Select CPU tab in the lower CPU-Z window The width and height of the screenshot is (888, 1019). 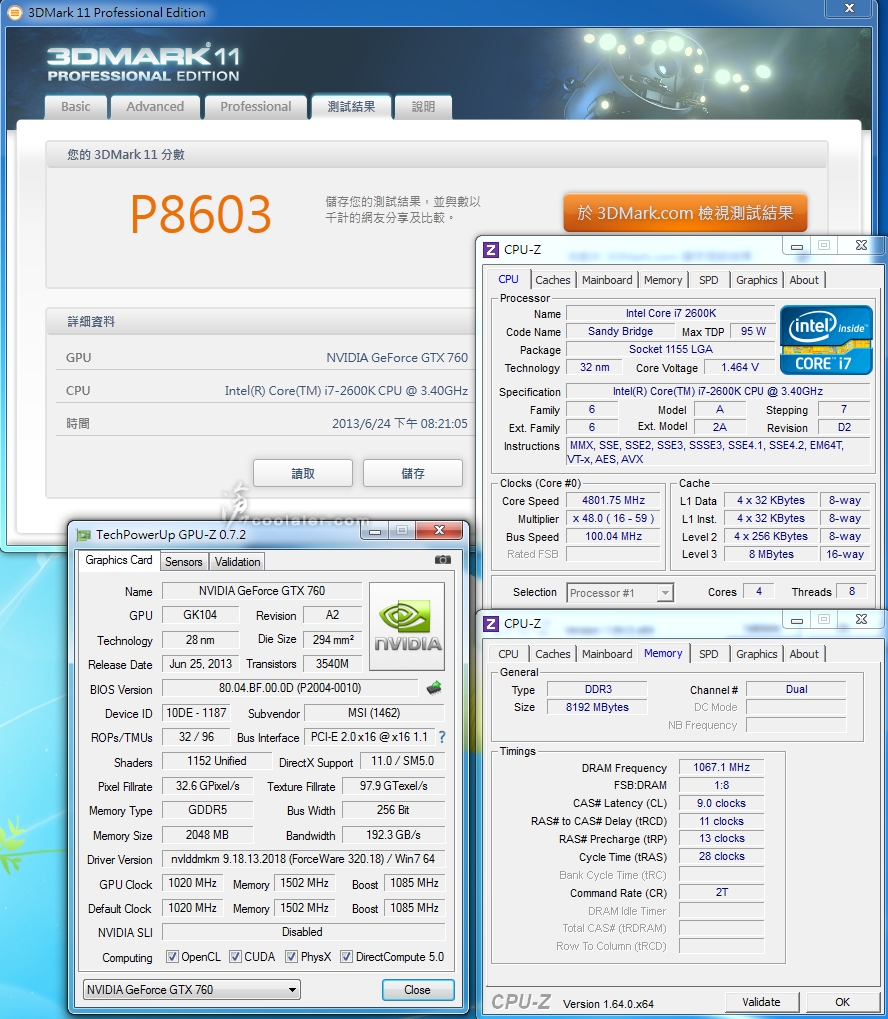508,654
